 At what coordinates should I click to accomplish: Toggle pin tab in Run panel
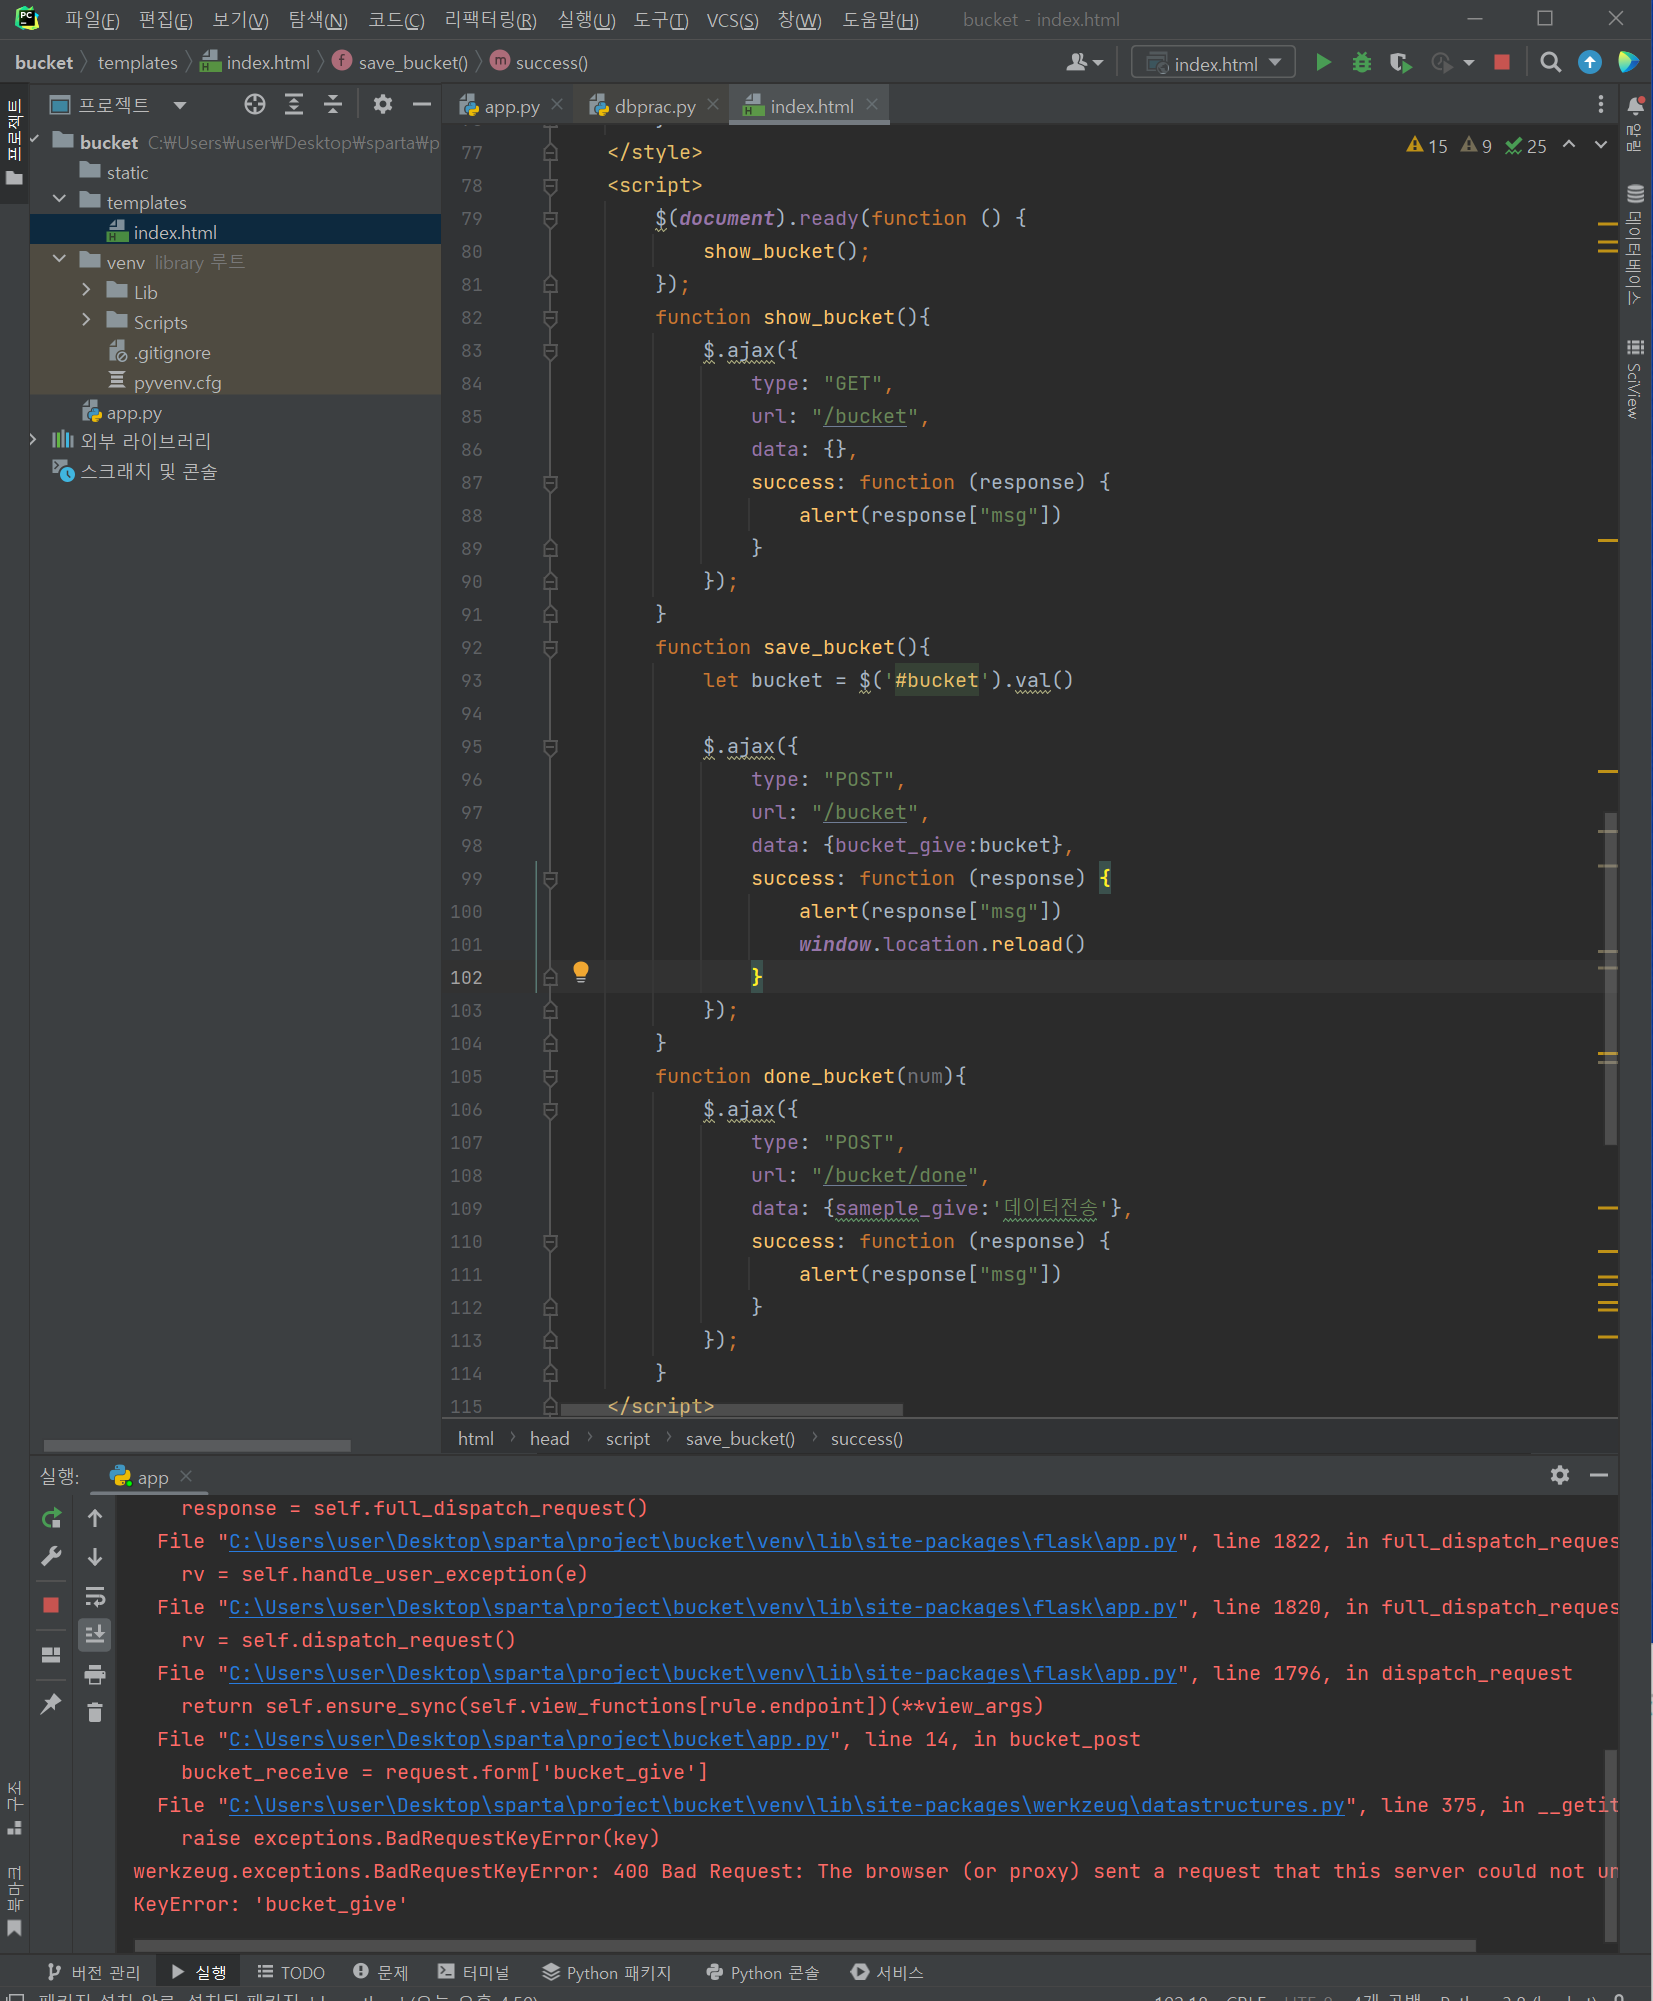[52, 1703]
